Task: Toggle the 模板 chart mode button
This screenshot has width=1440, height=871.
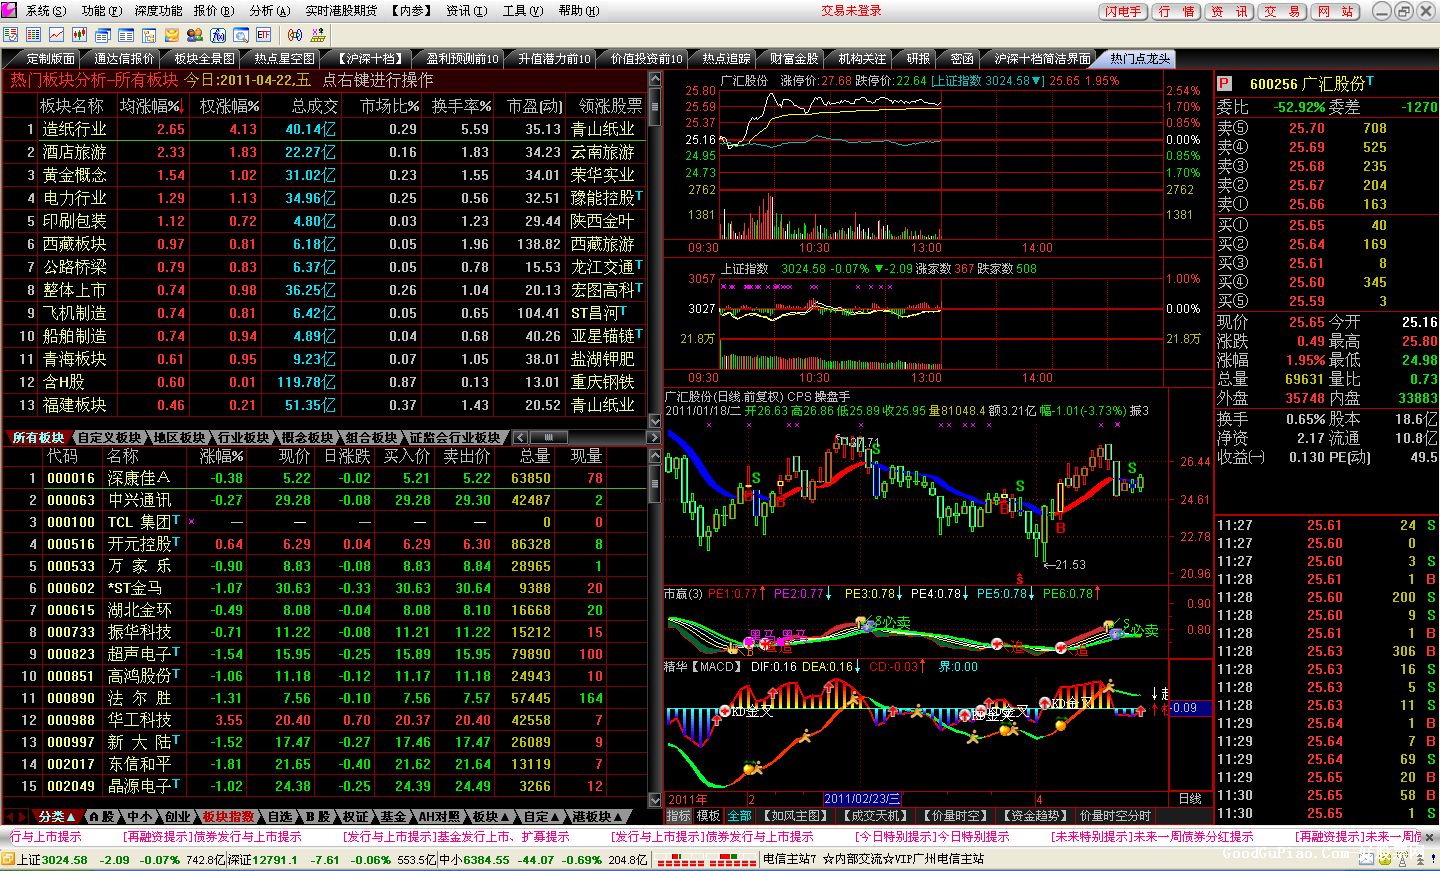Action: tap(708, 816)
